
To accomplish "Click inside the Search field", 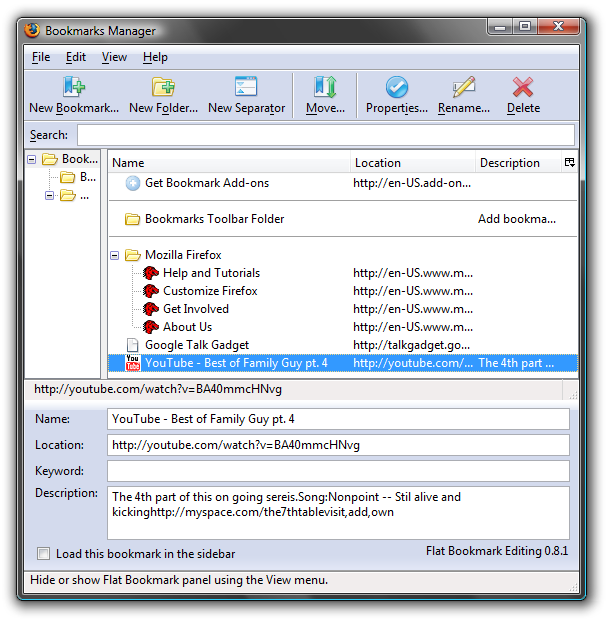I will (x=326, y=135).
